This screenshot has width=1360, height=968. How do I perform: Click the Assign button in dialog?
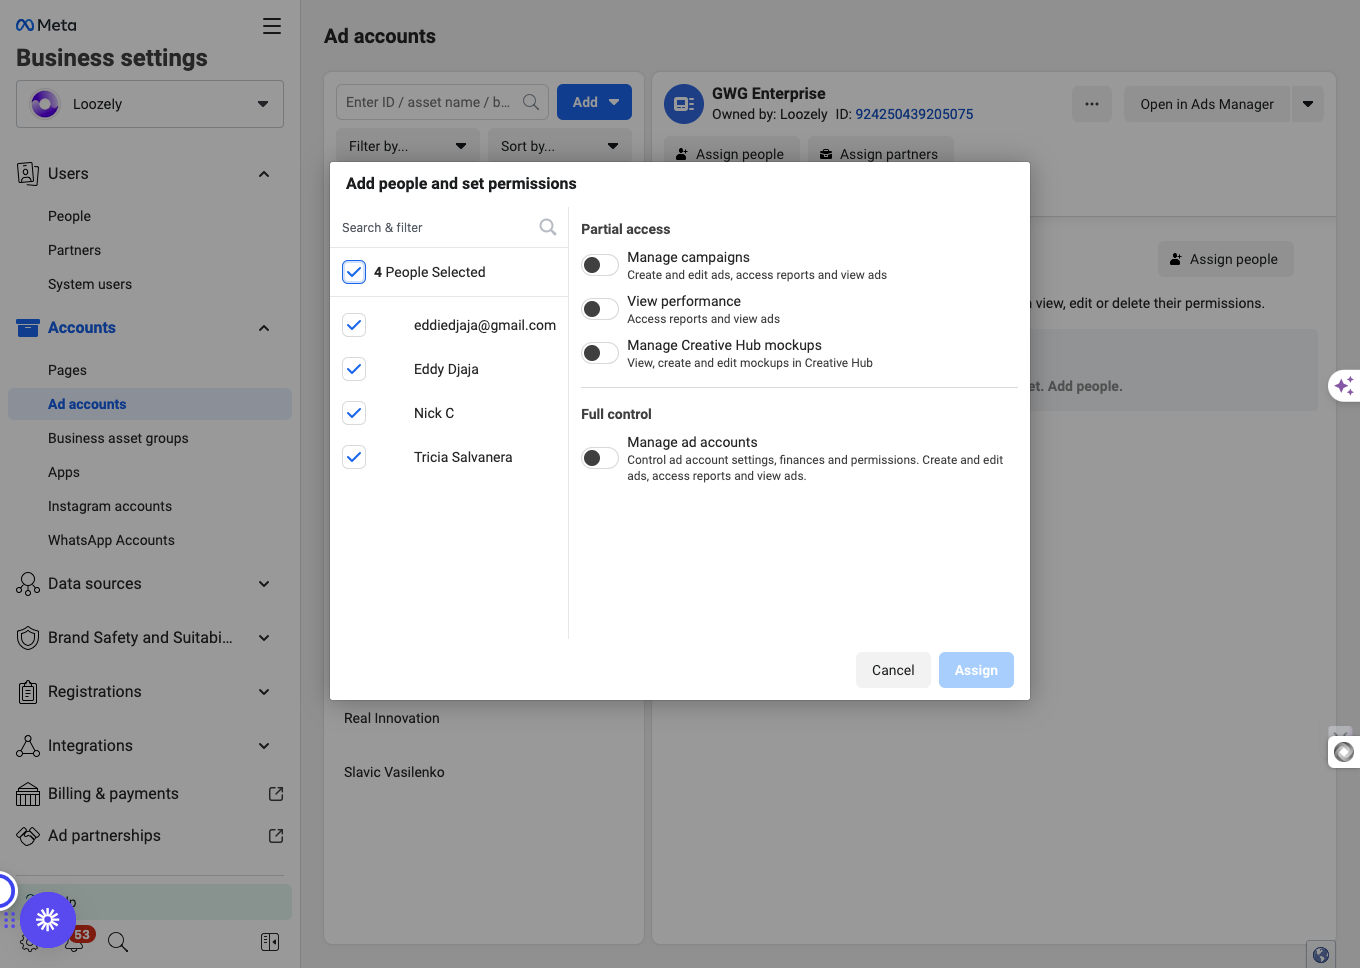pos(976,670)
